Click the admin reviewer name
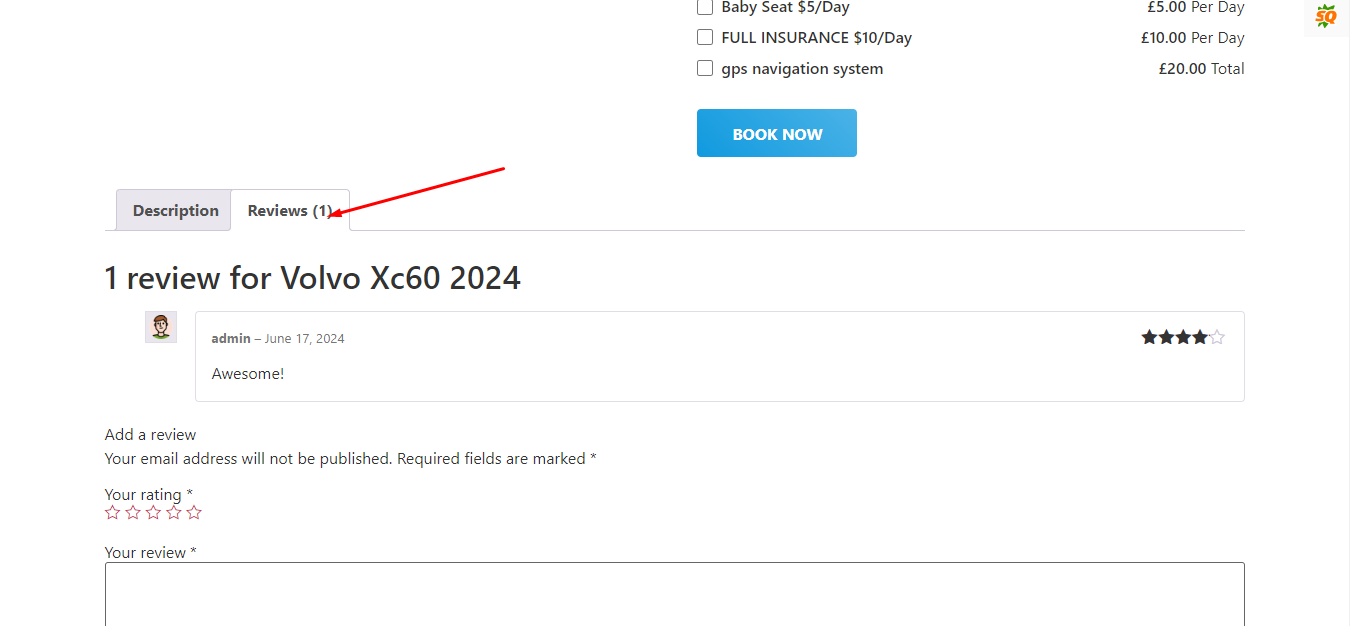Screen dimensions: 1350x626 tap(231, 338)
